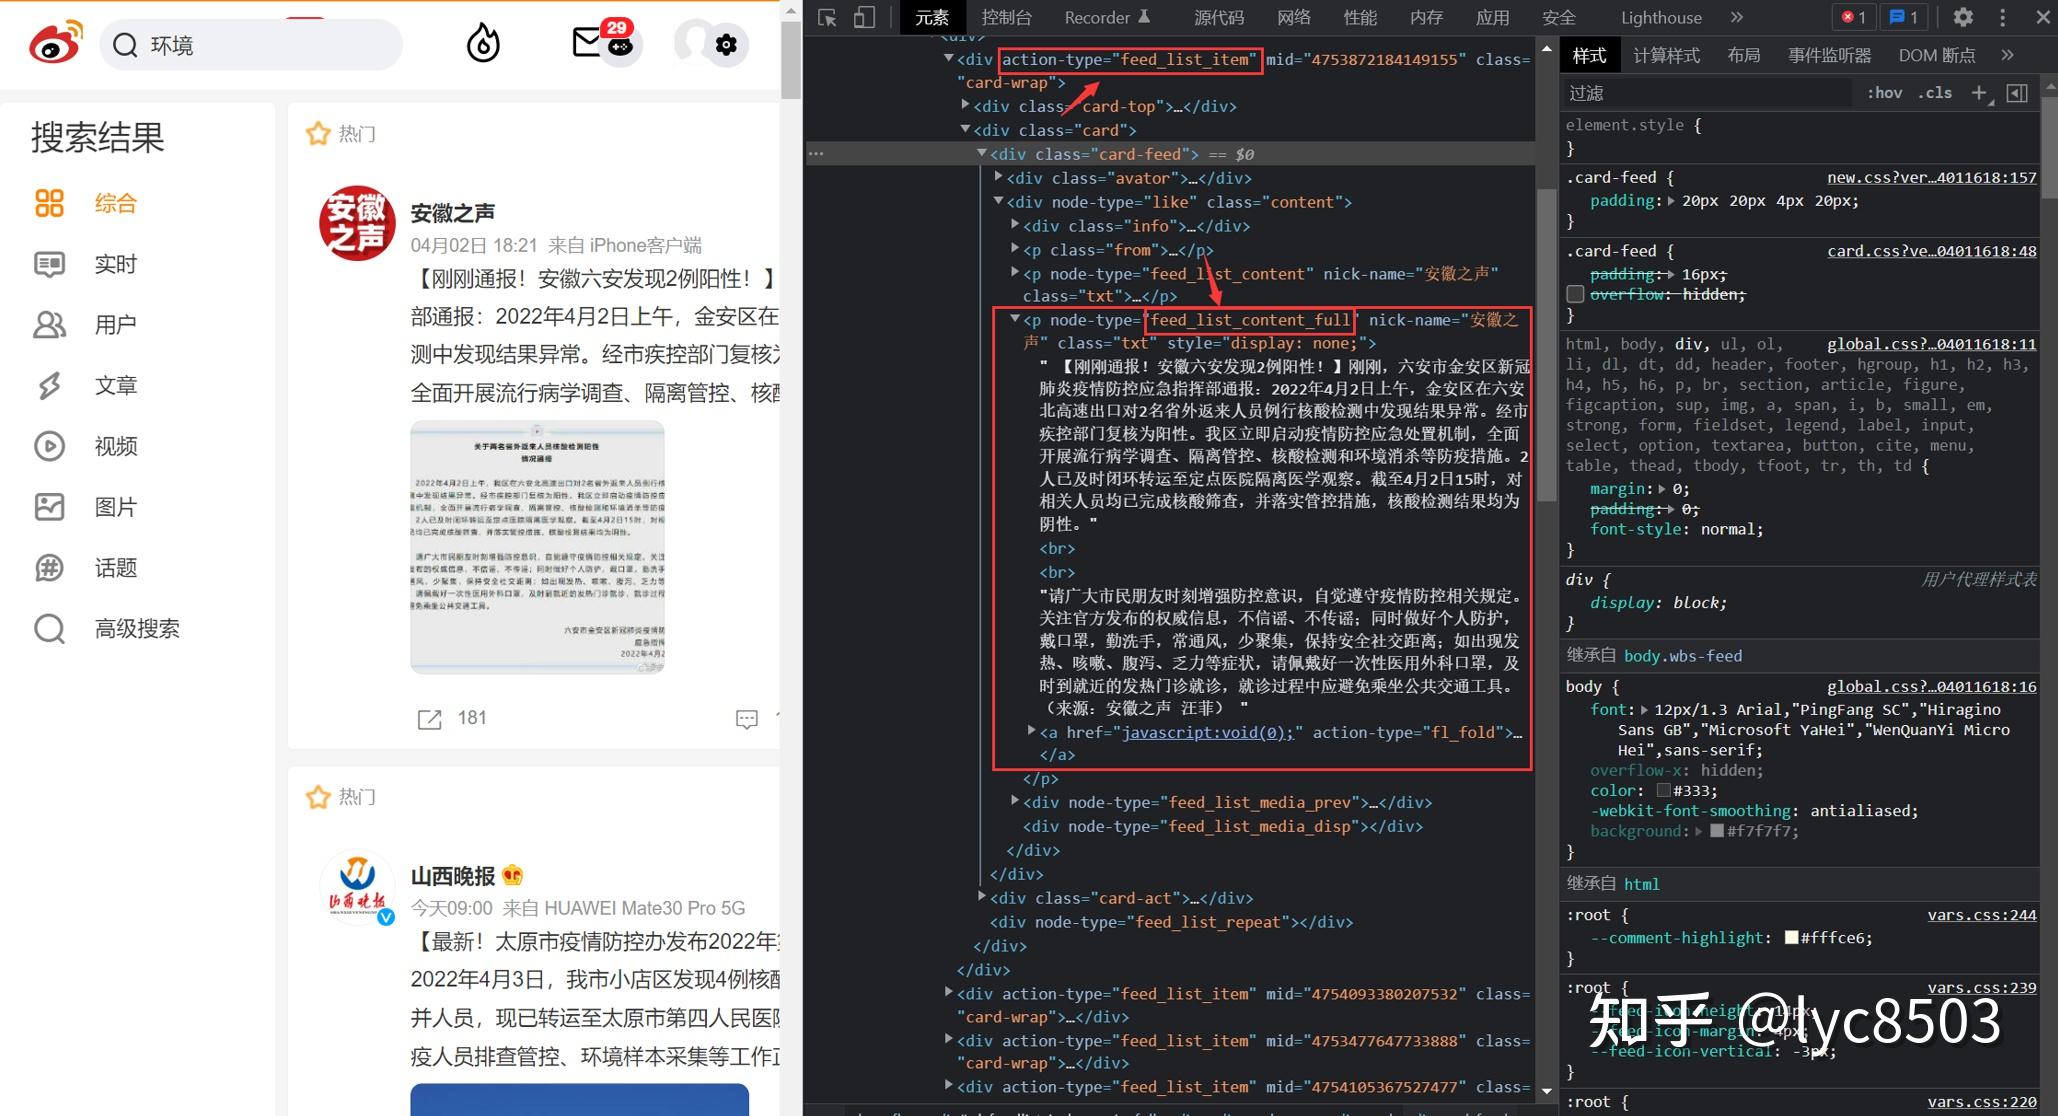
Task: Collapse the card-feed div node
Action: tap(981, 153)
